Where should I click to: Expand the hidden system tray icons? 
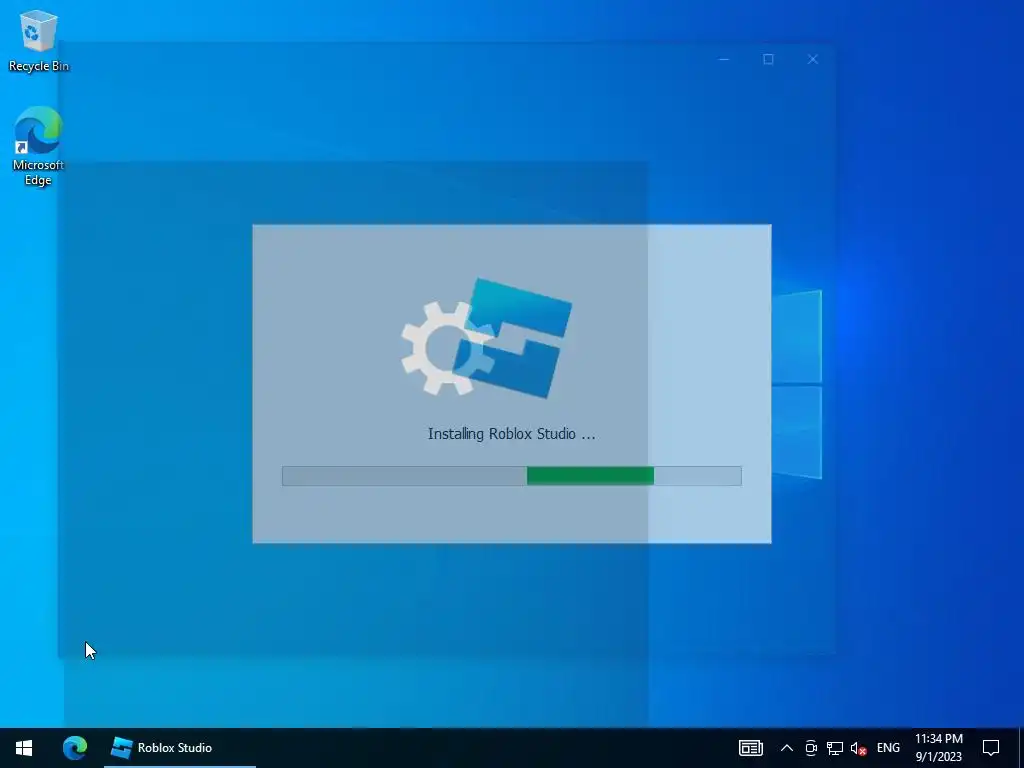point(787,748)
